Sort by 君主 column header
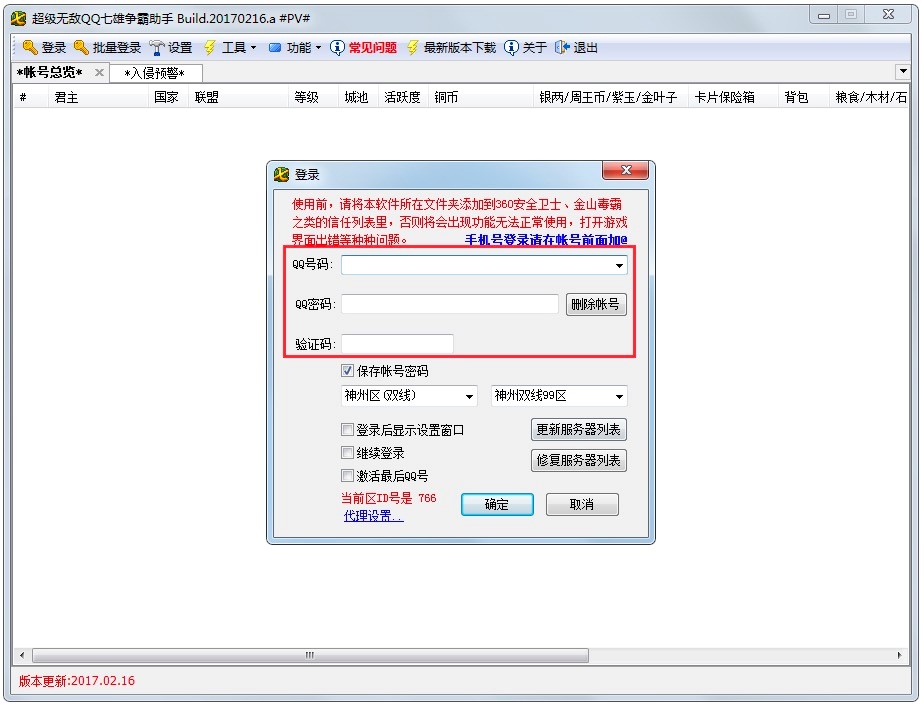 tap(97, 97)
